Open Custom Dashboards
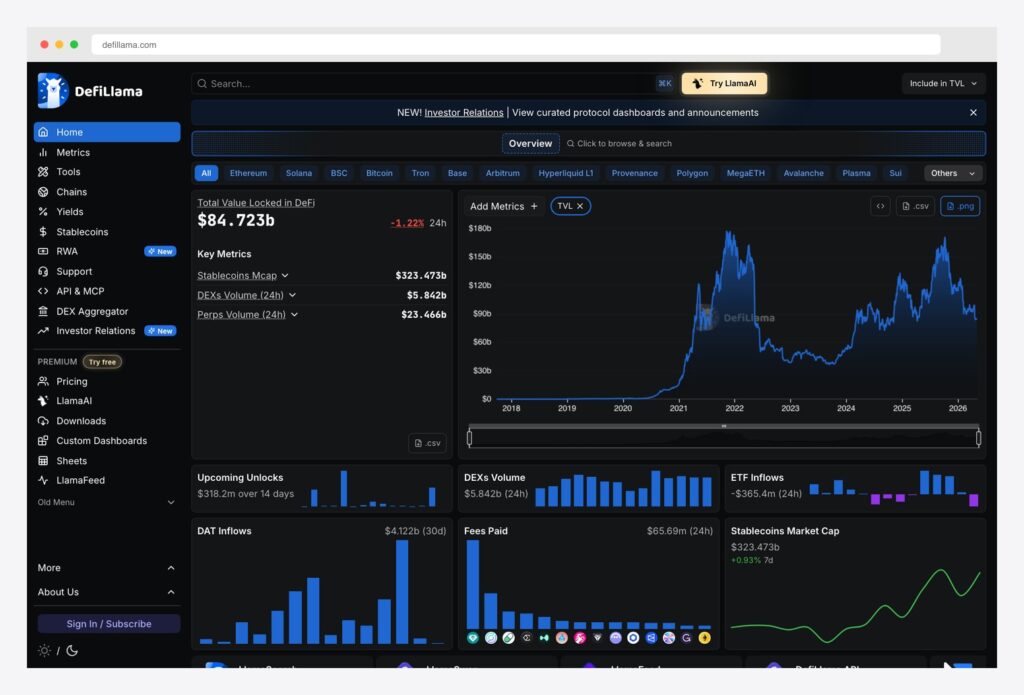Screen dimensions: 1024x695 pyautogui.click(x=106, y=441)
